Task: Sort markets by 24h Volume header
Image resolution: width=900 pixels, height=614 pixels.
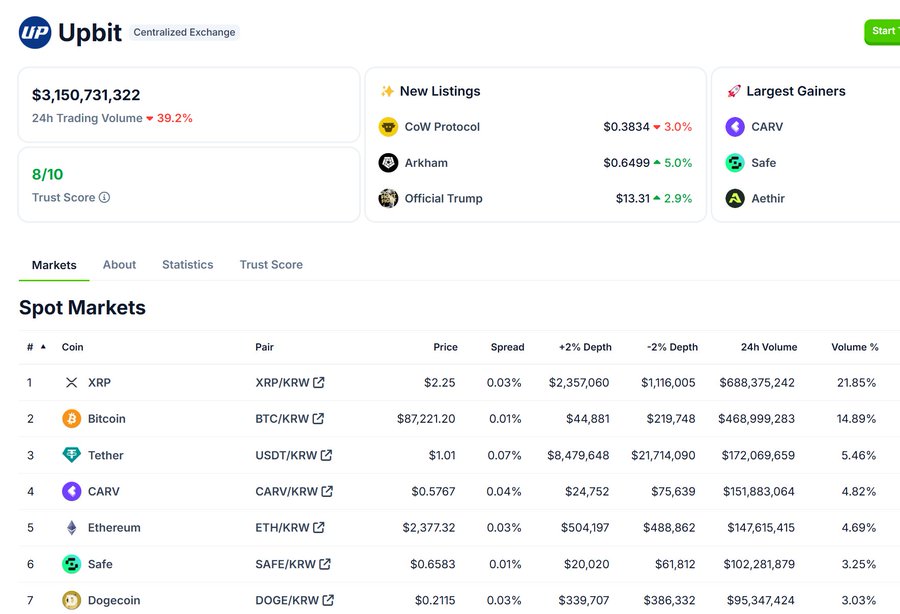Action: [768, 347]
